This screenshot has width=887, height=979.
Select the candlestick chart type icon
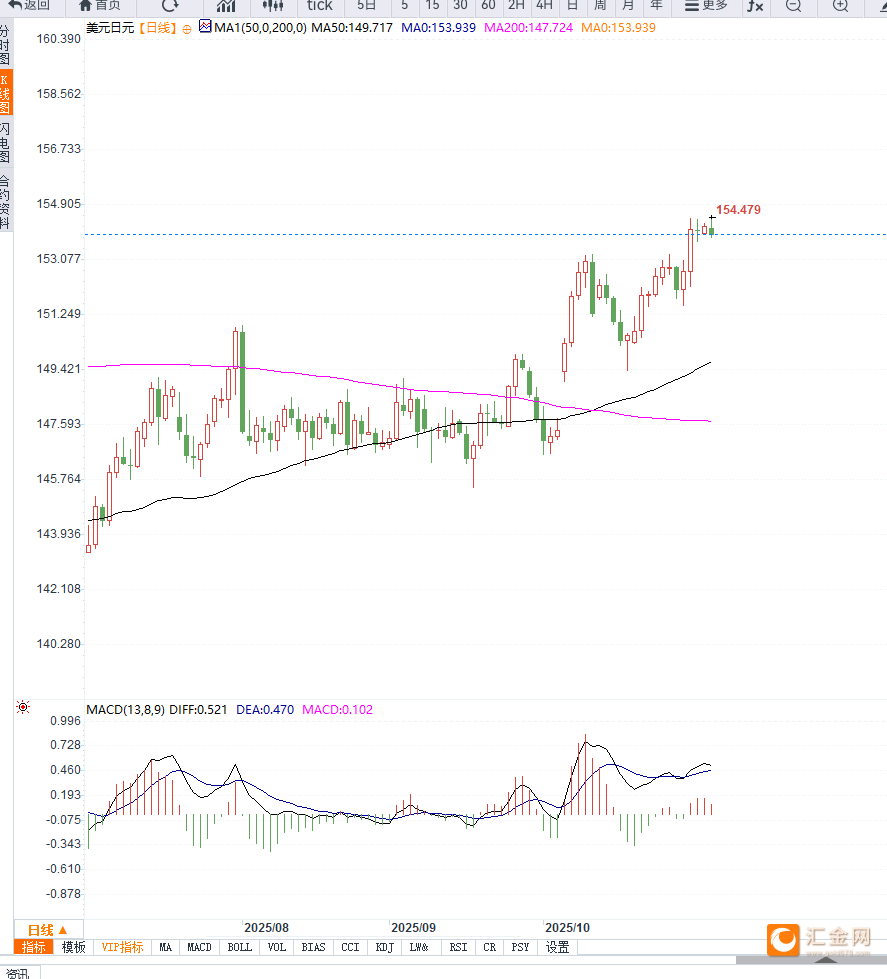coord(273,6)
